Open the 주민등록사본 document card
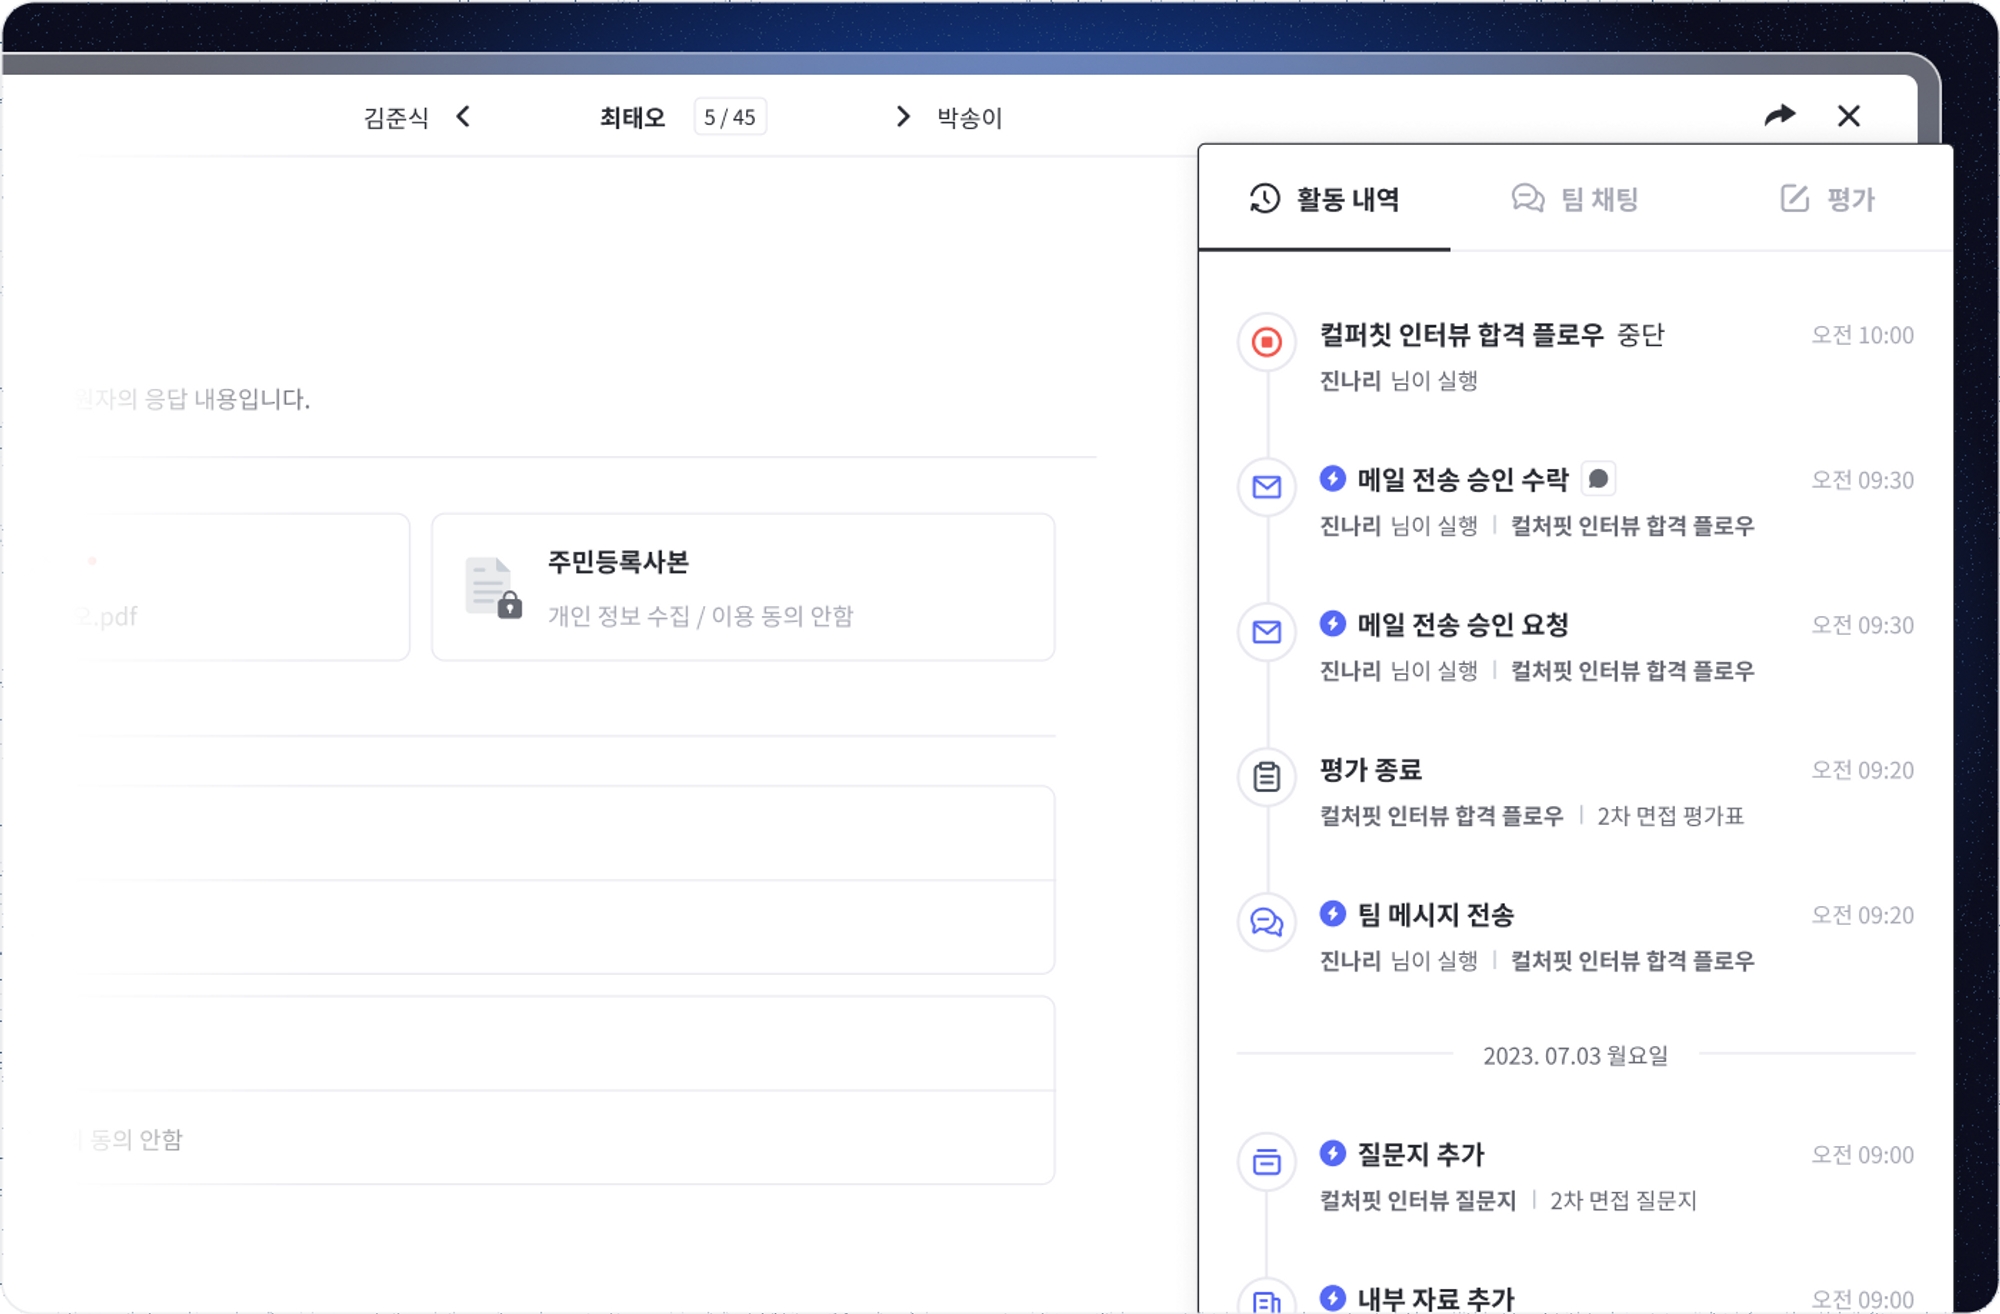2000x1314 pixels. coord(743,587)
